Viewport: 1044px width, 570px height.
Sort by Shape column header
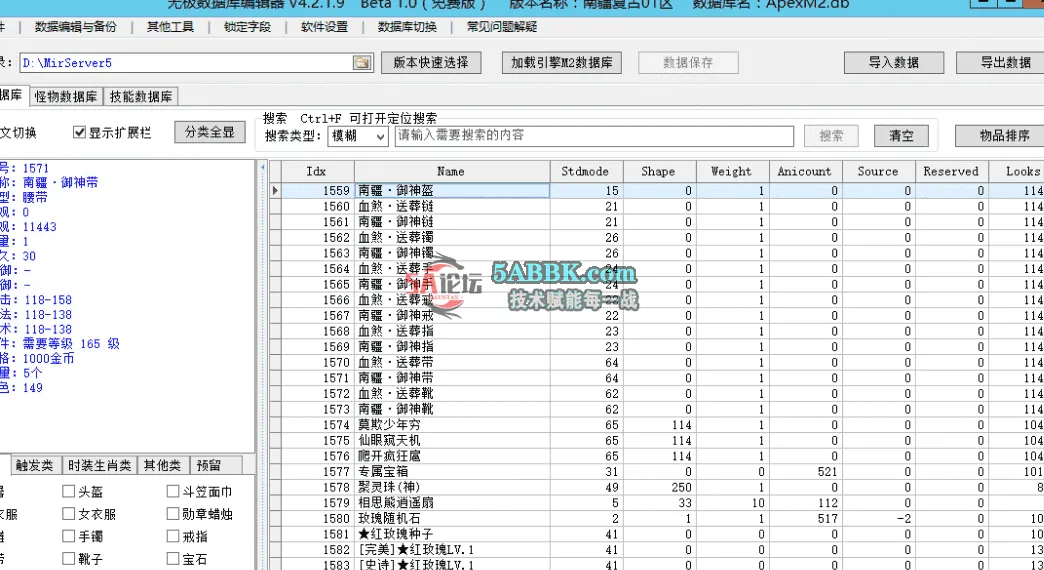pyautogui.click(x=659, y=172)
